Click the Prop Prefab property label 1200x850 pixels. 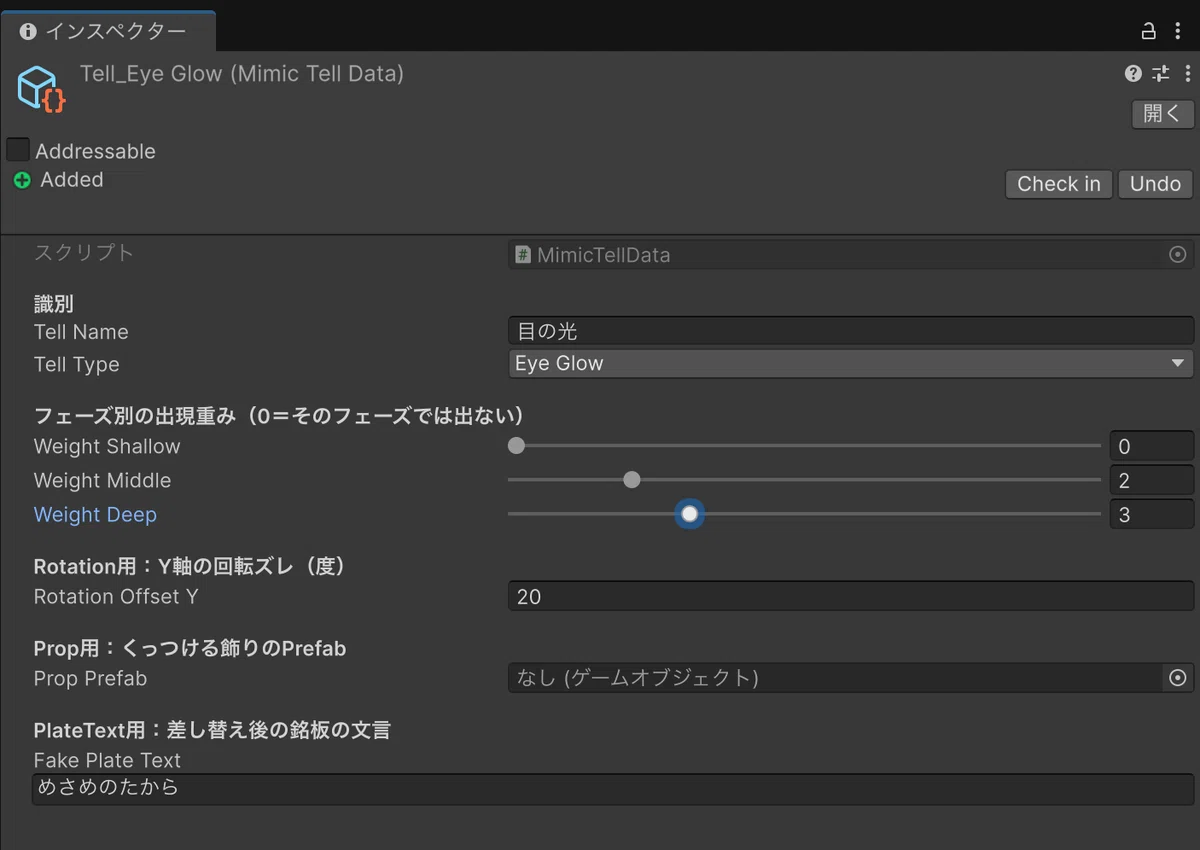[90, 679]
